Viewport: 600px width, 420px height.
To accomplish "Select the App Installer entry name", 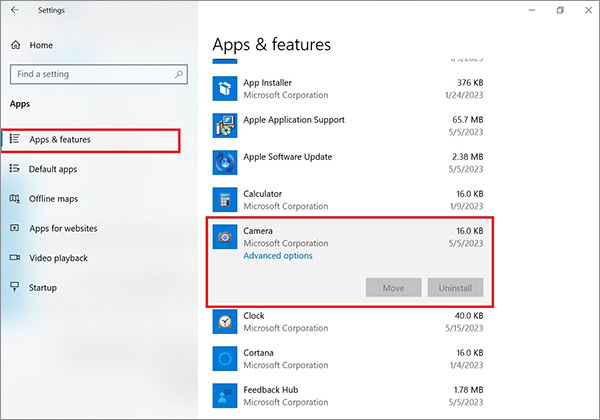I will click(267, 83).
